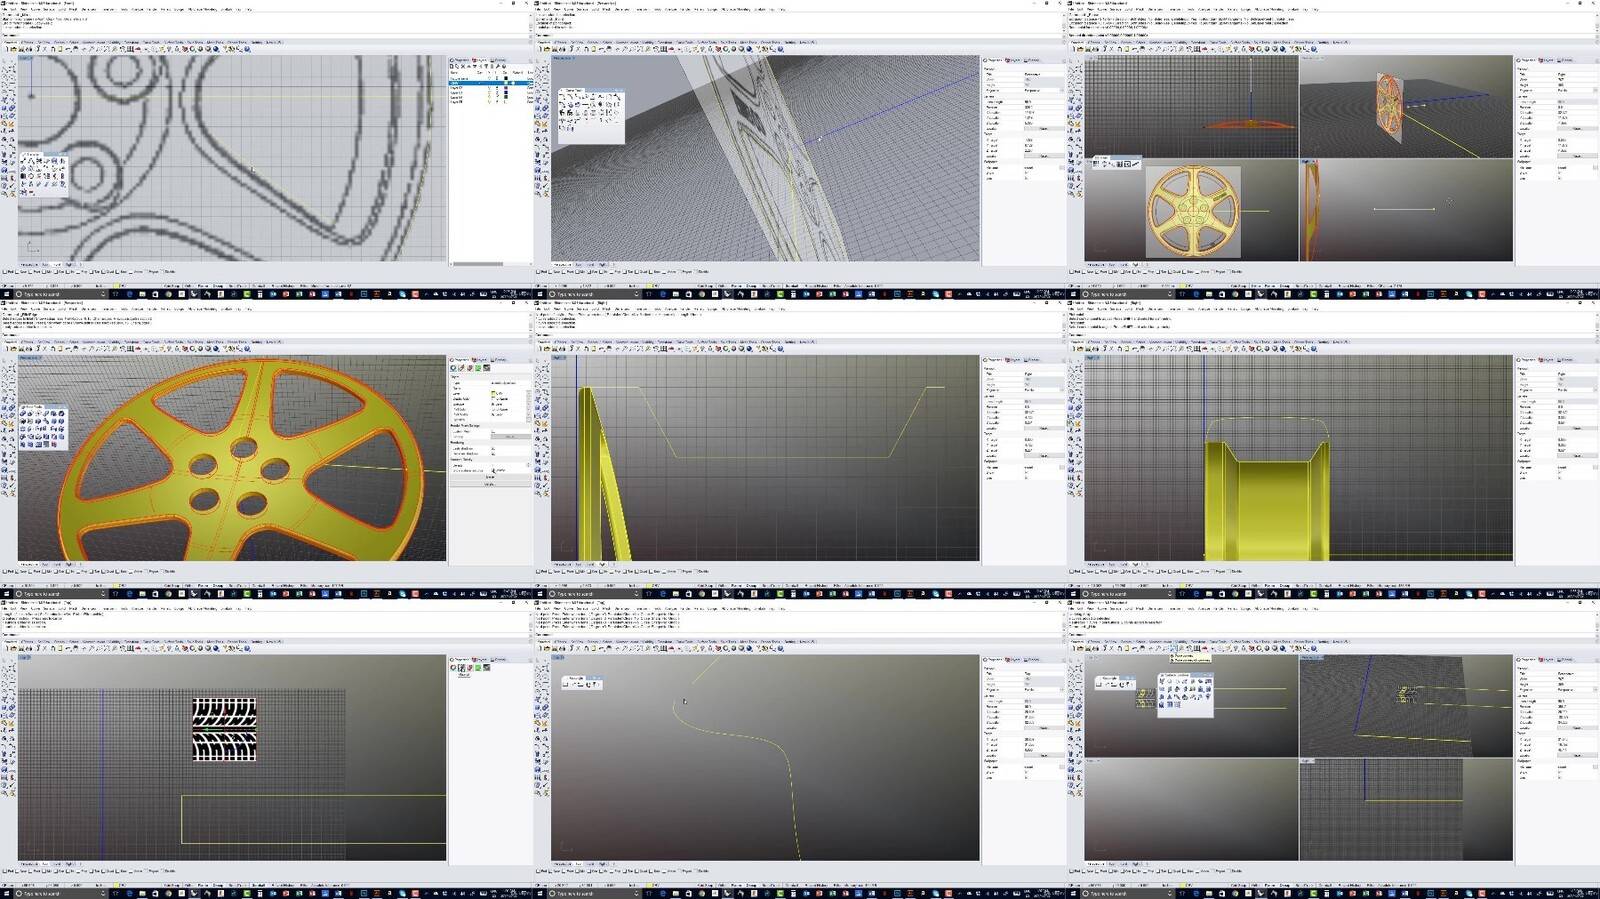Click Match button in shaded yellow wheel screenshot's Properties panel
Viewport: 1600px width, 899px height.
(490, 477)
